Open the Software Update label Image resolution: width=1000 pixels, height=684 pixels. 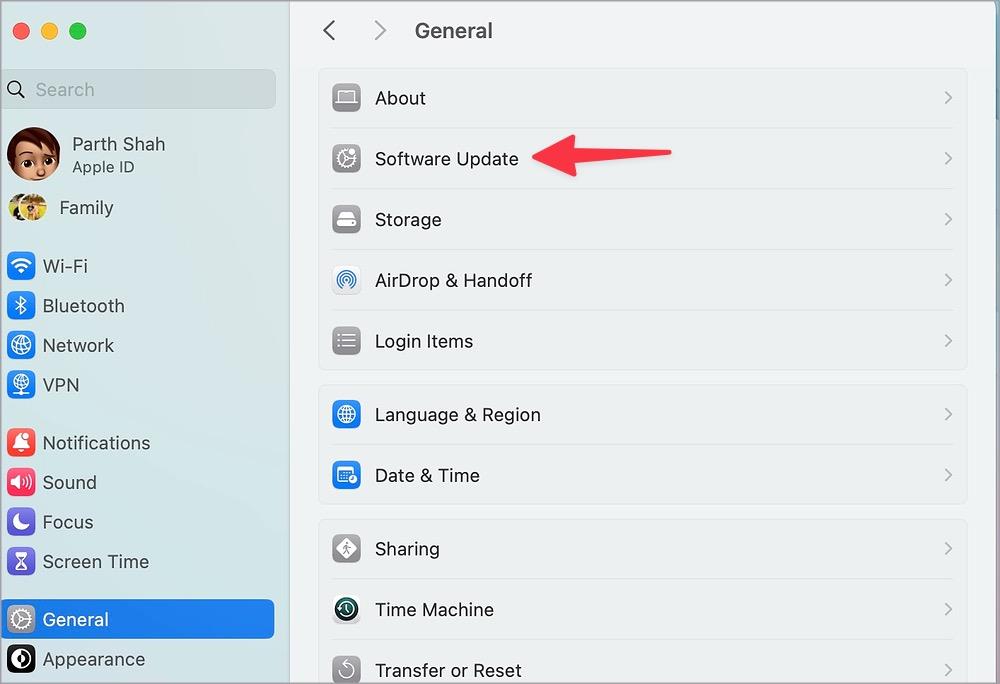click(x=446, y=159)
